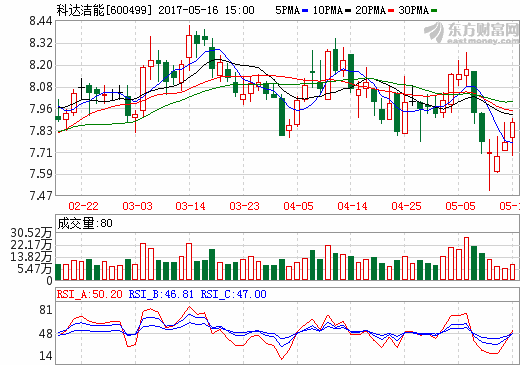Click the 7.83 price axis label
520x365 pixels.
(41, 131)
